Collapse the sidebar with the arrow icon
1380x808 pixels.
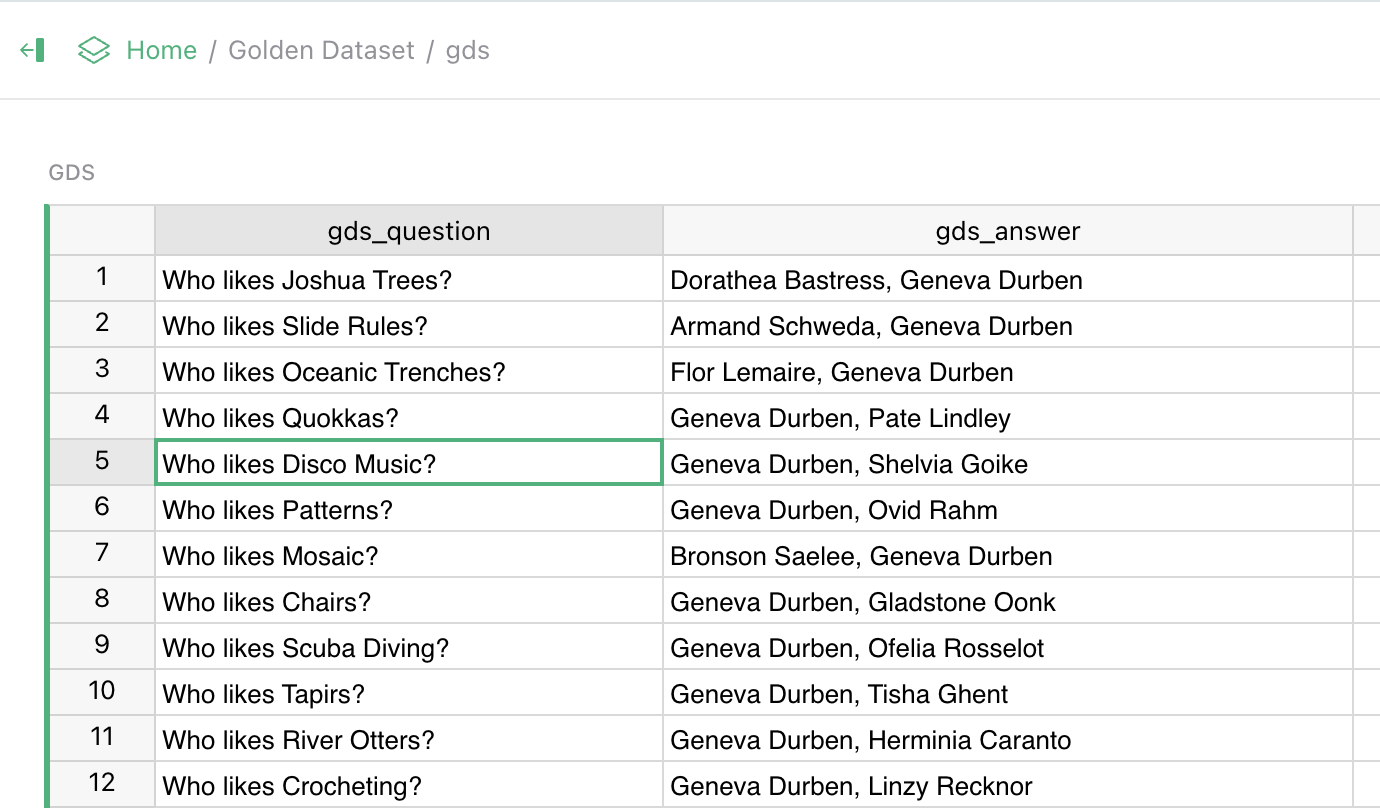coord(32,50)
